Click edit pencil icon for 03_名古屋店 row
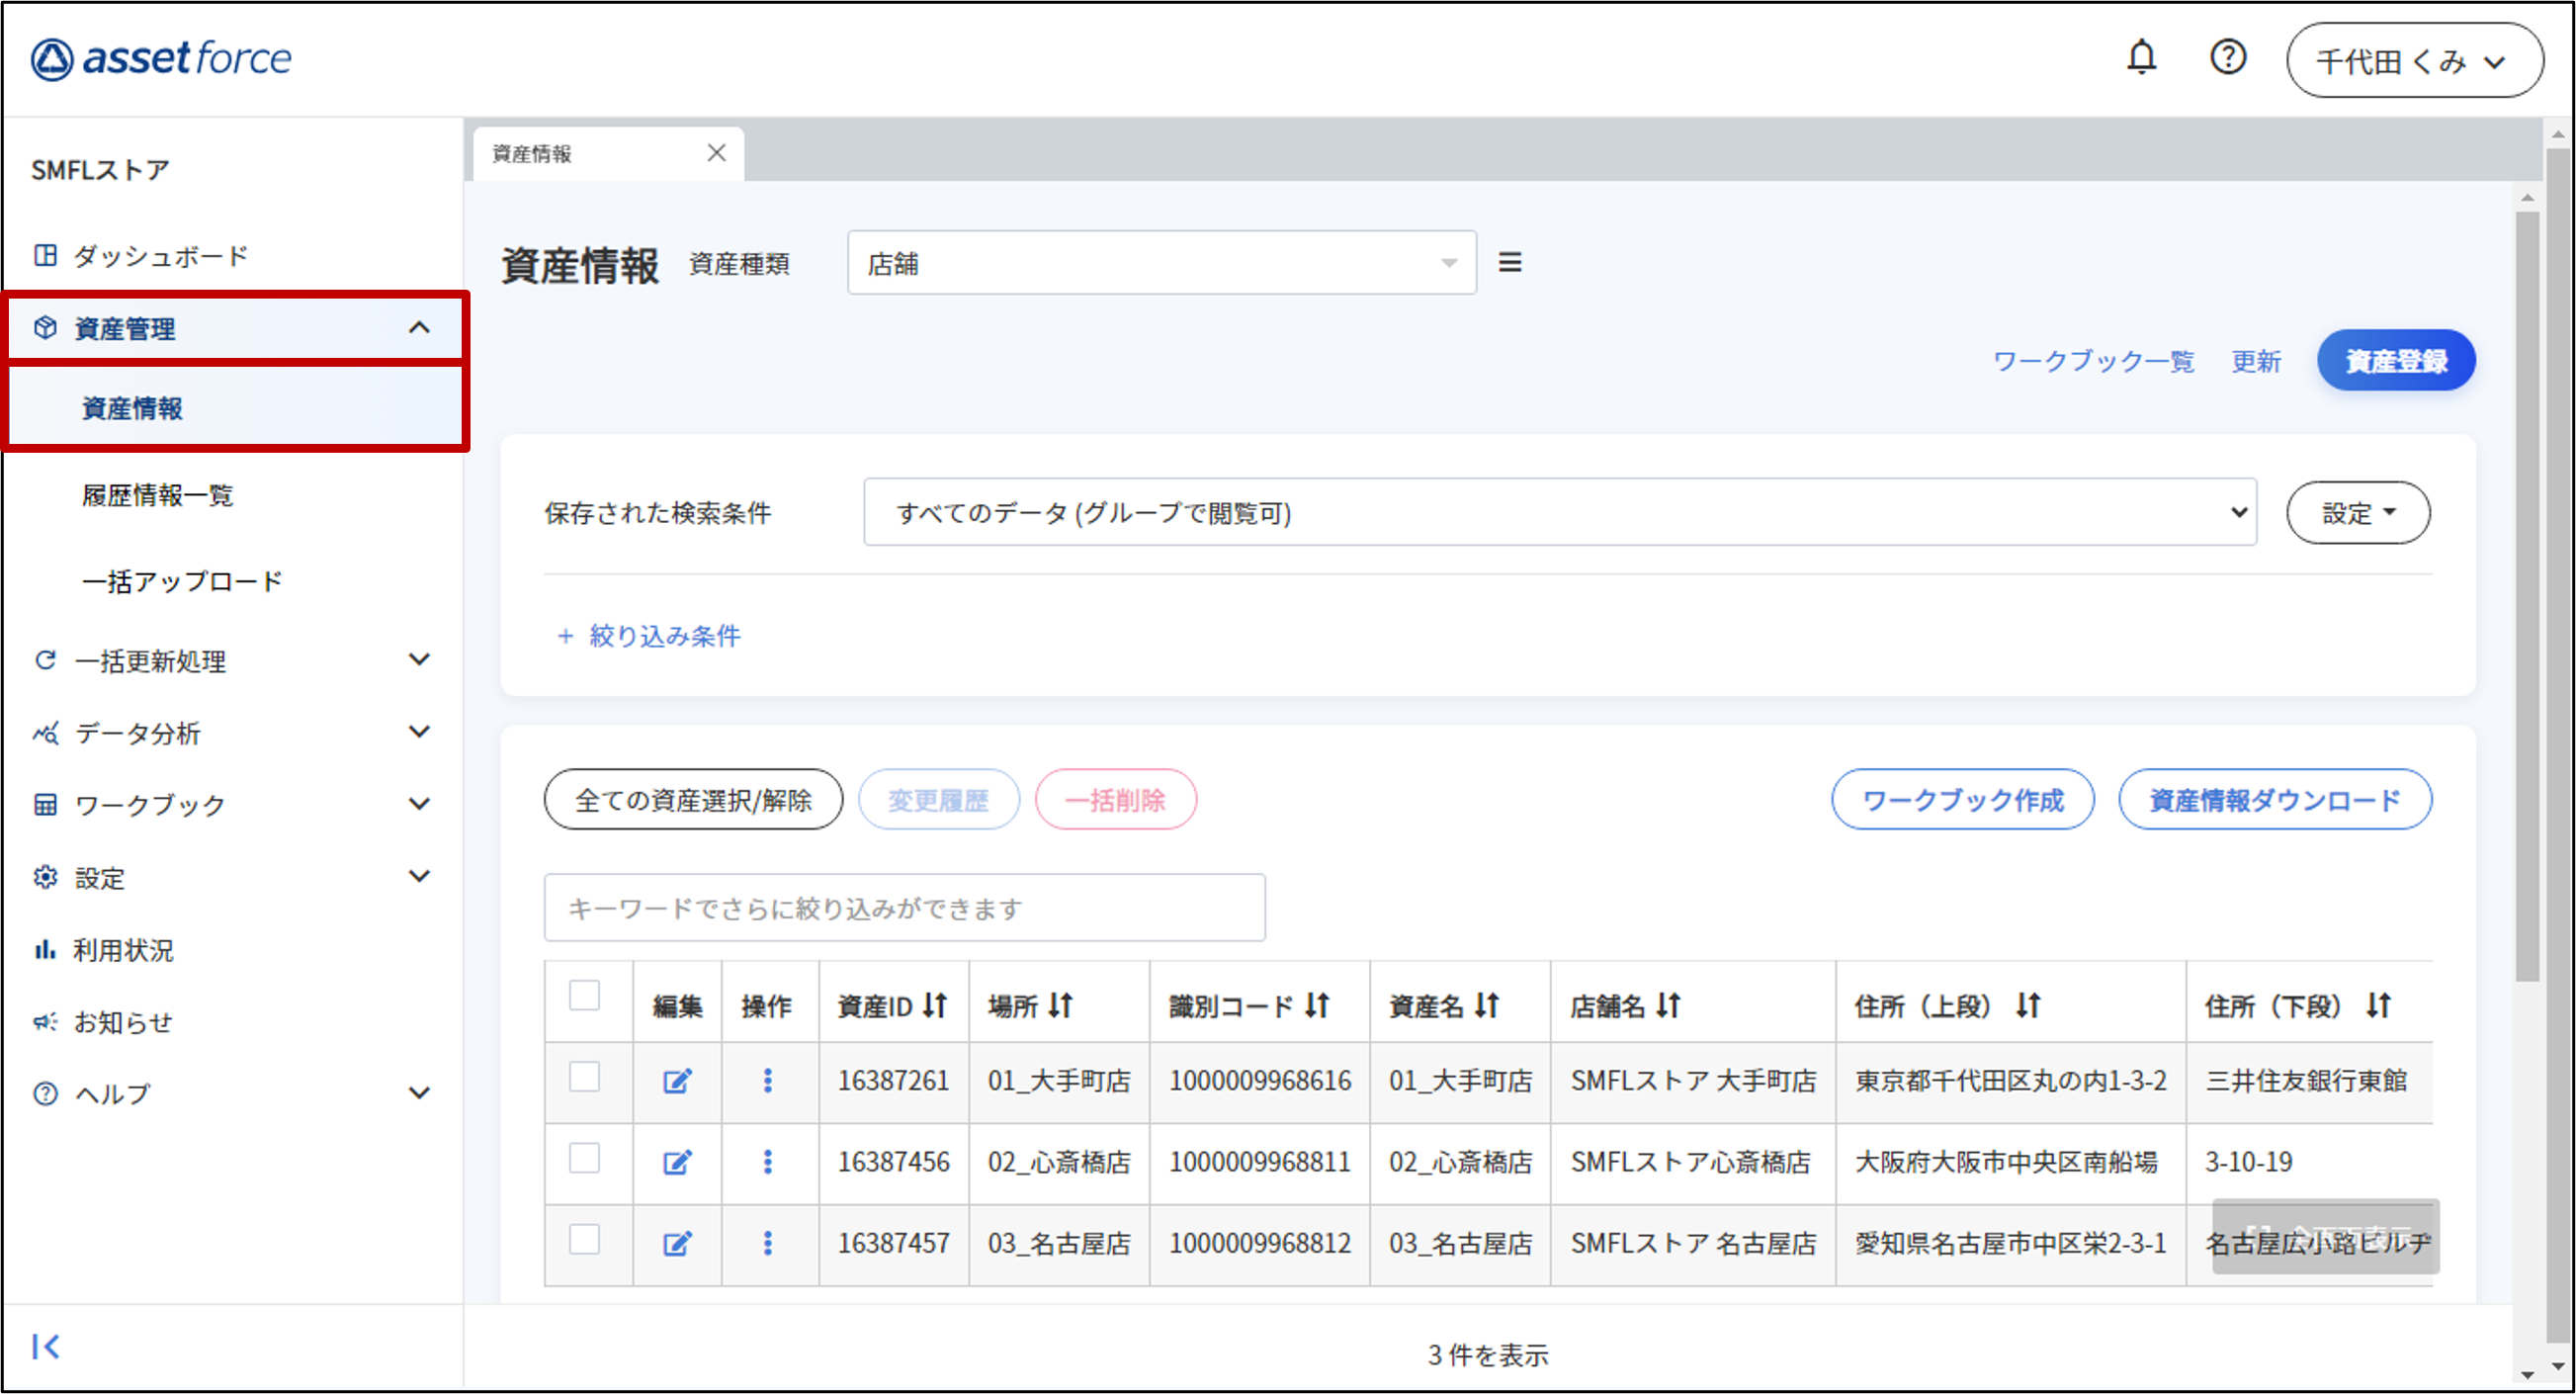Image resolution: width=2576 pixels, height=1394 pixels. coord(677,1244)
